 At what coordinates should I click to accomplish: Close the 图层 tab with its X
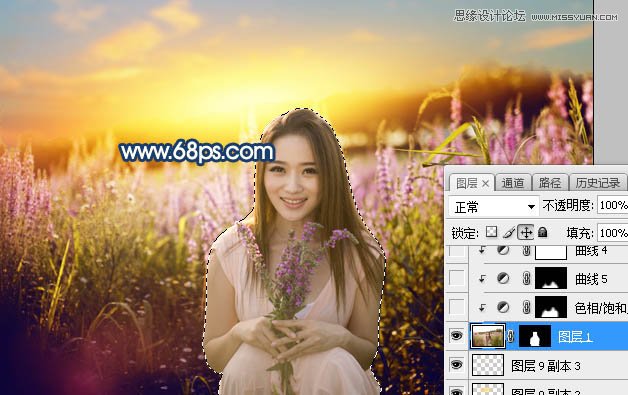point(485,184)
